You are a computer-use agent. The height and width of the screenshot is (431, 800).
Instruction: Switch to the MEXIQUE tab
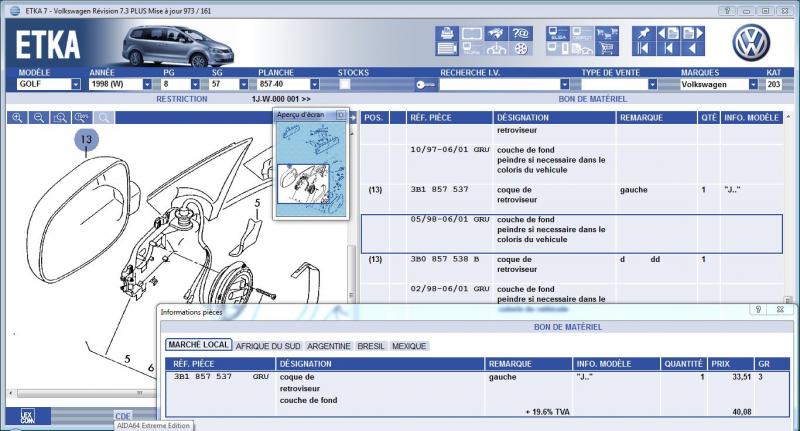click(409, 346)
